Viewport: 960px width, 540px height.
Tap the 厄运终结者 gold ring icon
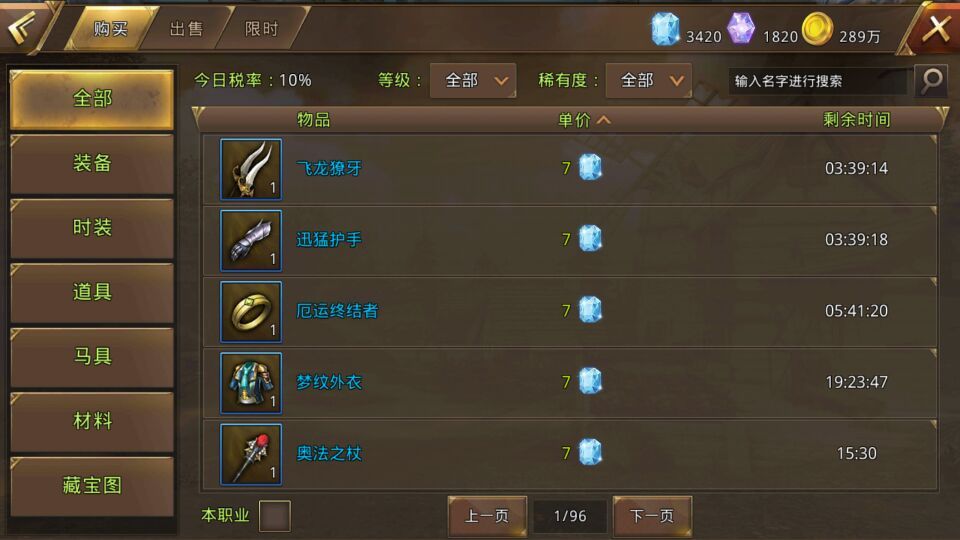pyautogui.click(x=251, y=312)
